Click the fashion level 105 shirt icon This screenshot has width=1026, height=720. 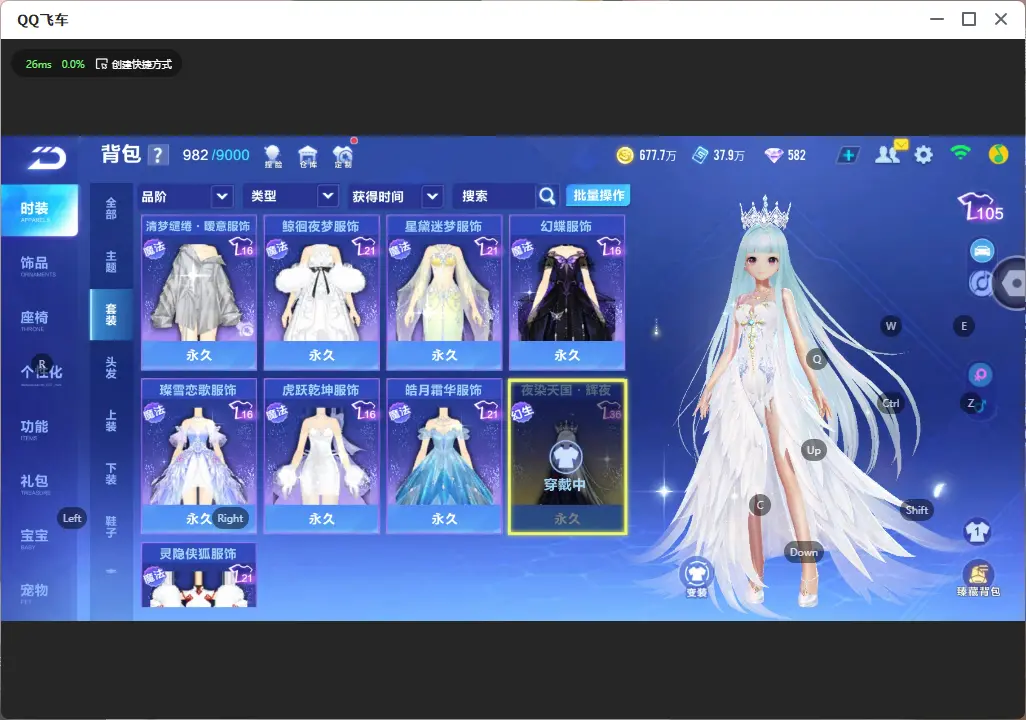click(x=980, y=207)
